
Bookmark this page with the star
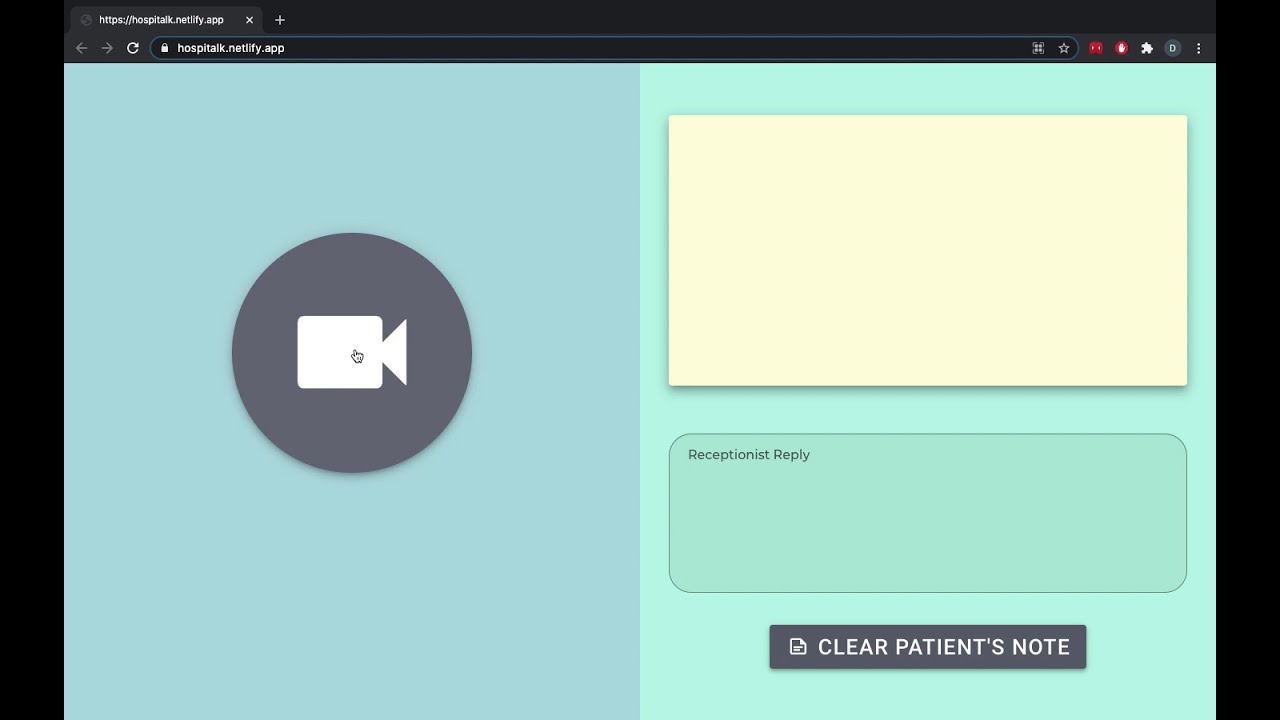click(1064, 48)
